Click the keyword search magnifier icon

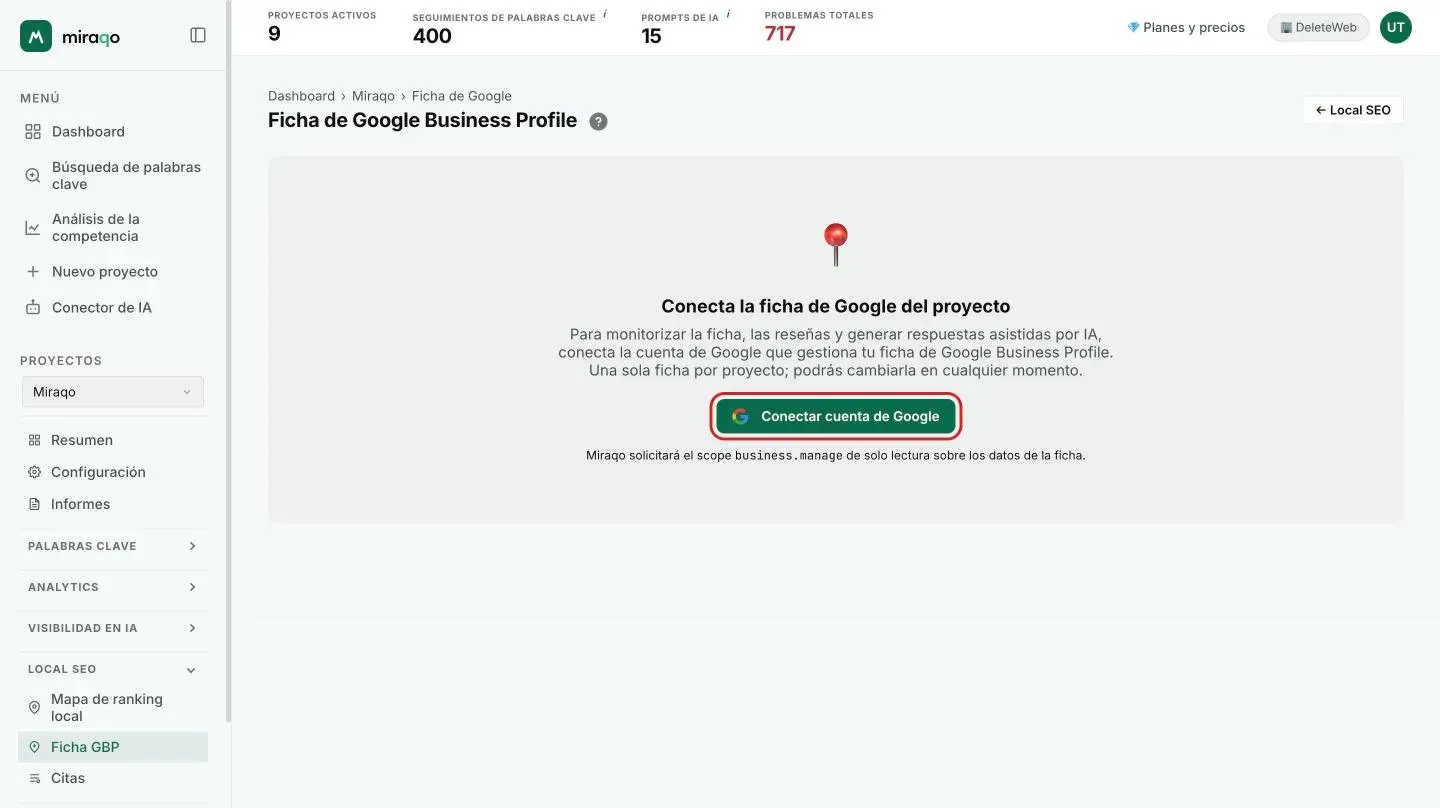click(x=33, y=175)
